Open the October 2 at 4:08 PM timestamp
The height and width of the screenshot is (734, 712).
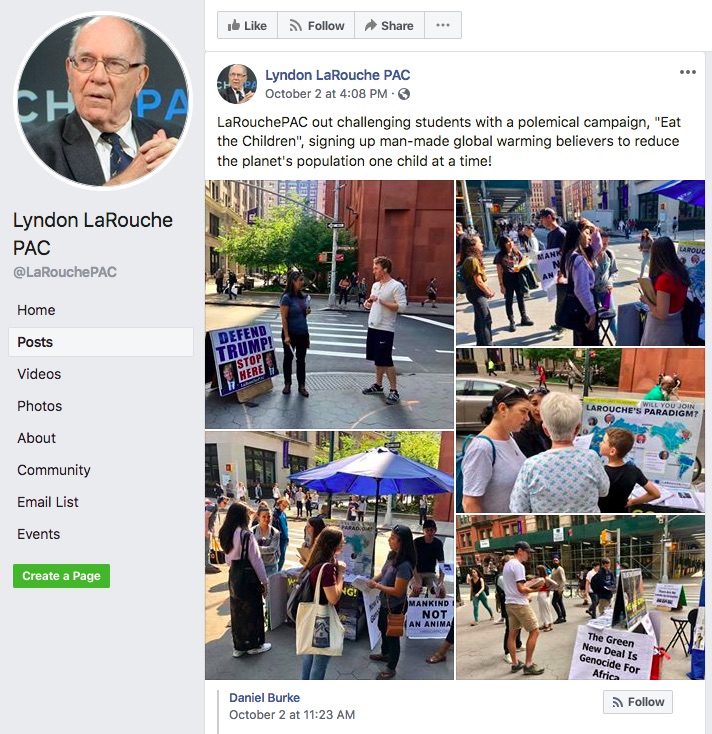click(x=326, y=94)
